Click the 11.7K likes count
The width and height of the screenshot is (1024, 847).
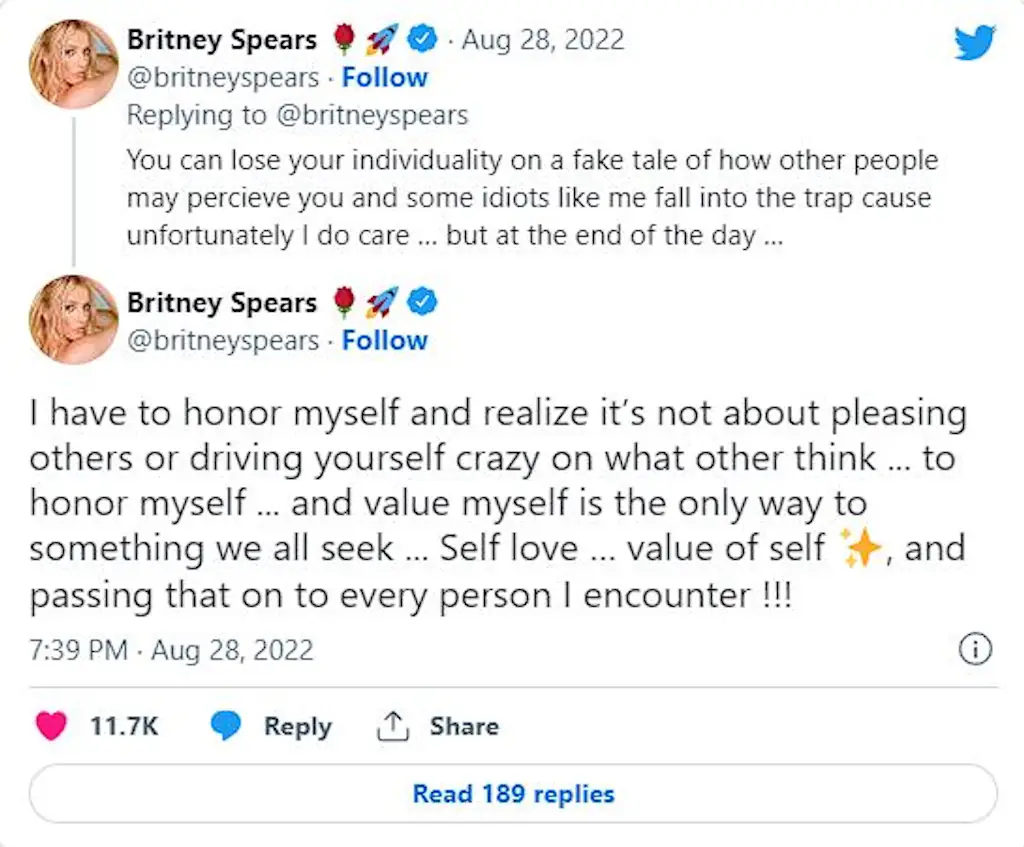[124, 726]
